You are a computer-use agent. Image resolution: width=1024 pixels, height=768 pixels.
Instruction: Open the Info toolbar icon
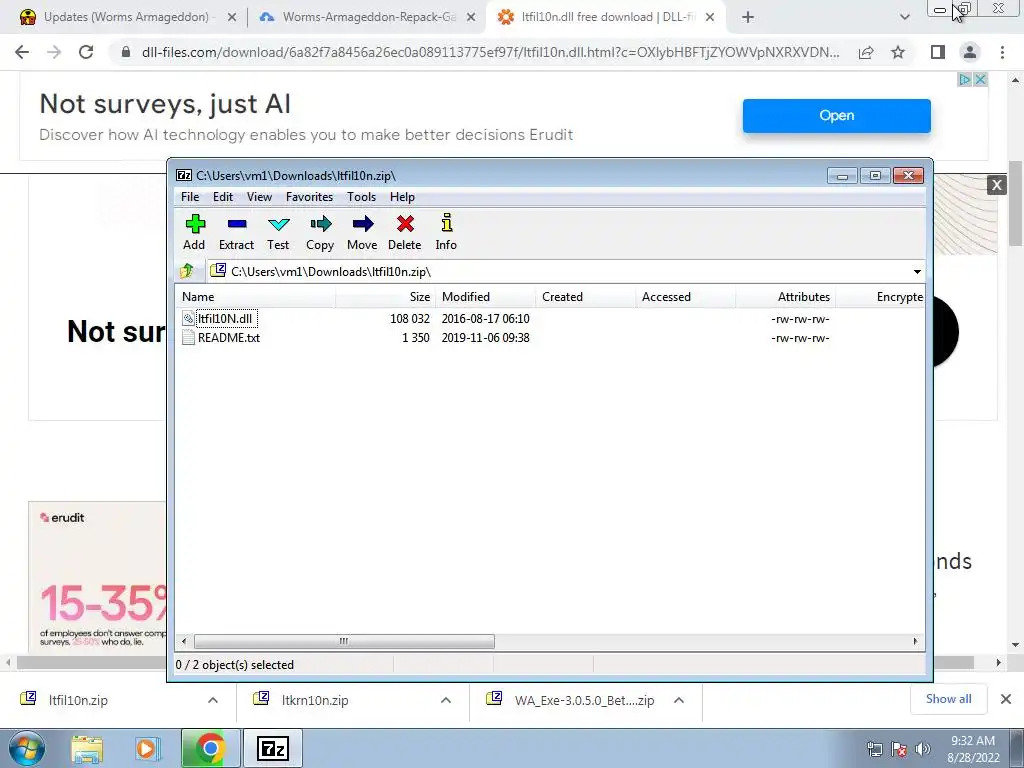click(447, 223)
